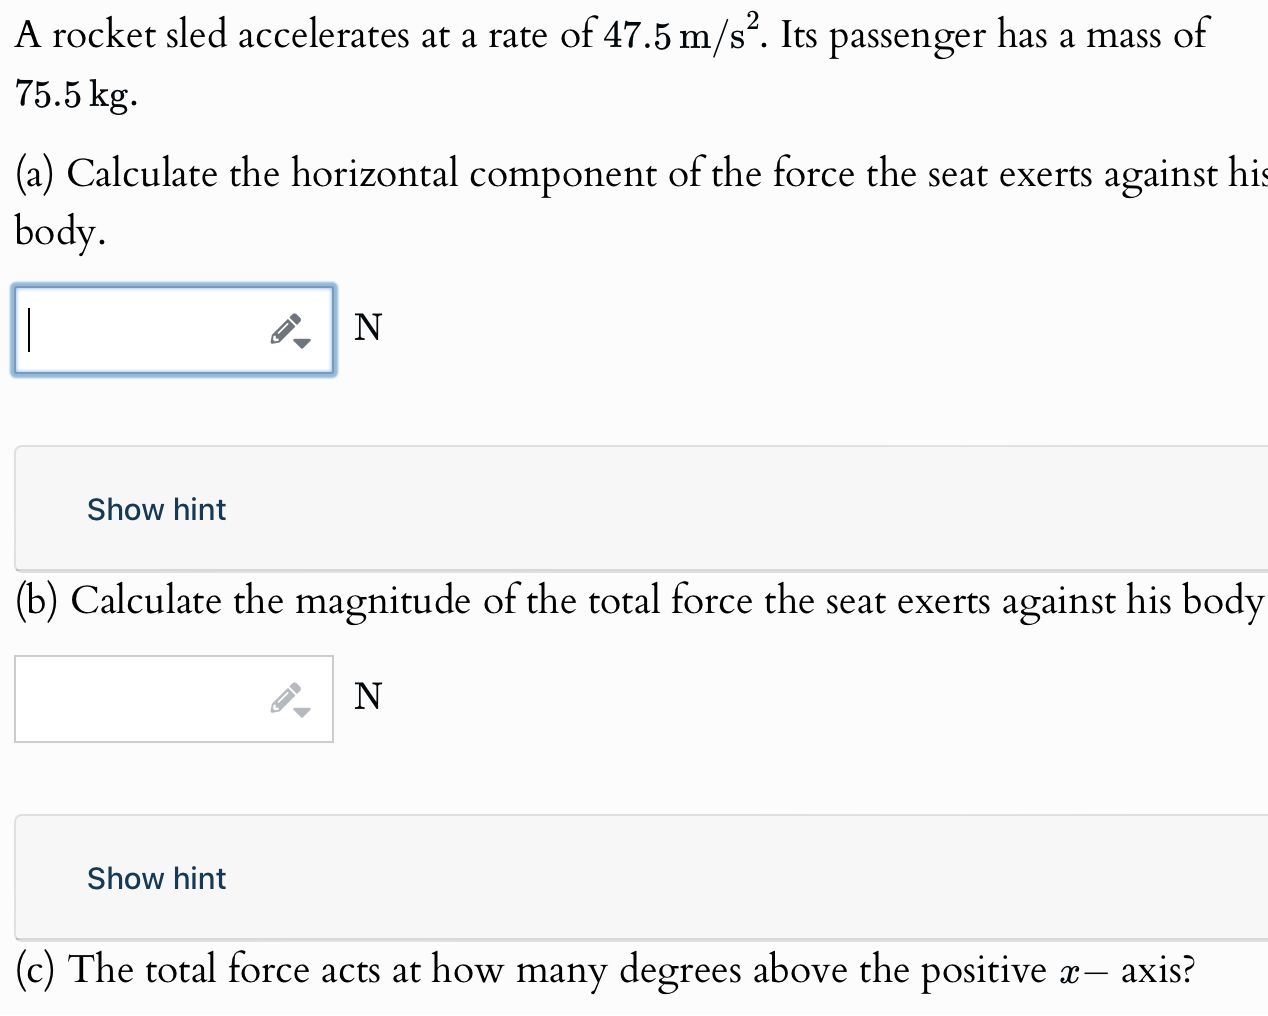Show hint for part (b)
The width and height of the screenshot is (1268, 1016).
(157, 878)
